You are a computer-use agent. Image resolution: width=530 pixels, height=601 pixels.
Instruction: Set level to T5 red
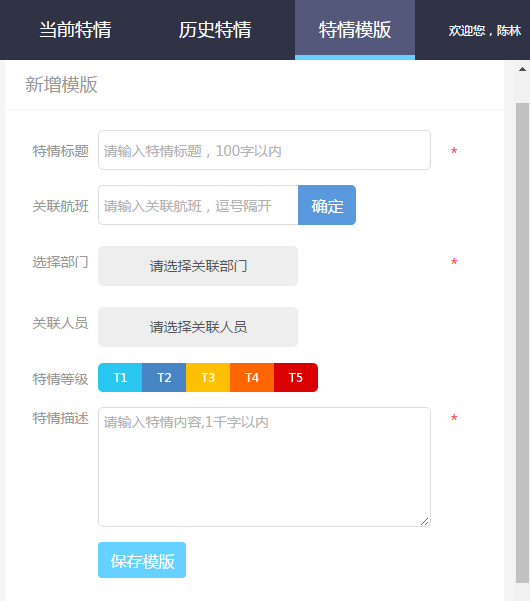(296, 378)
